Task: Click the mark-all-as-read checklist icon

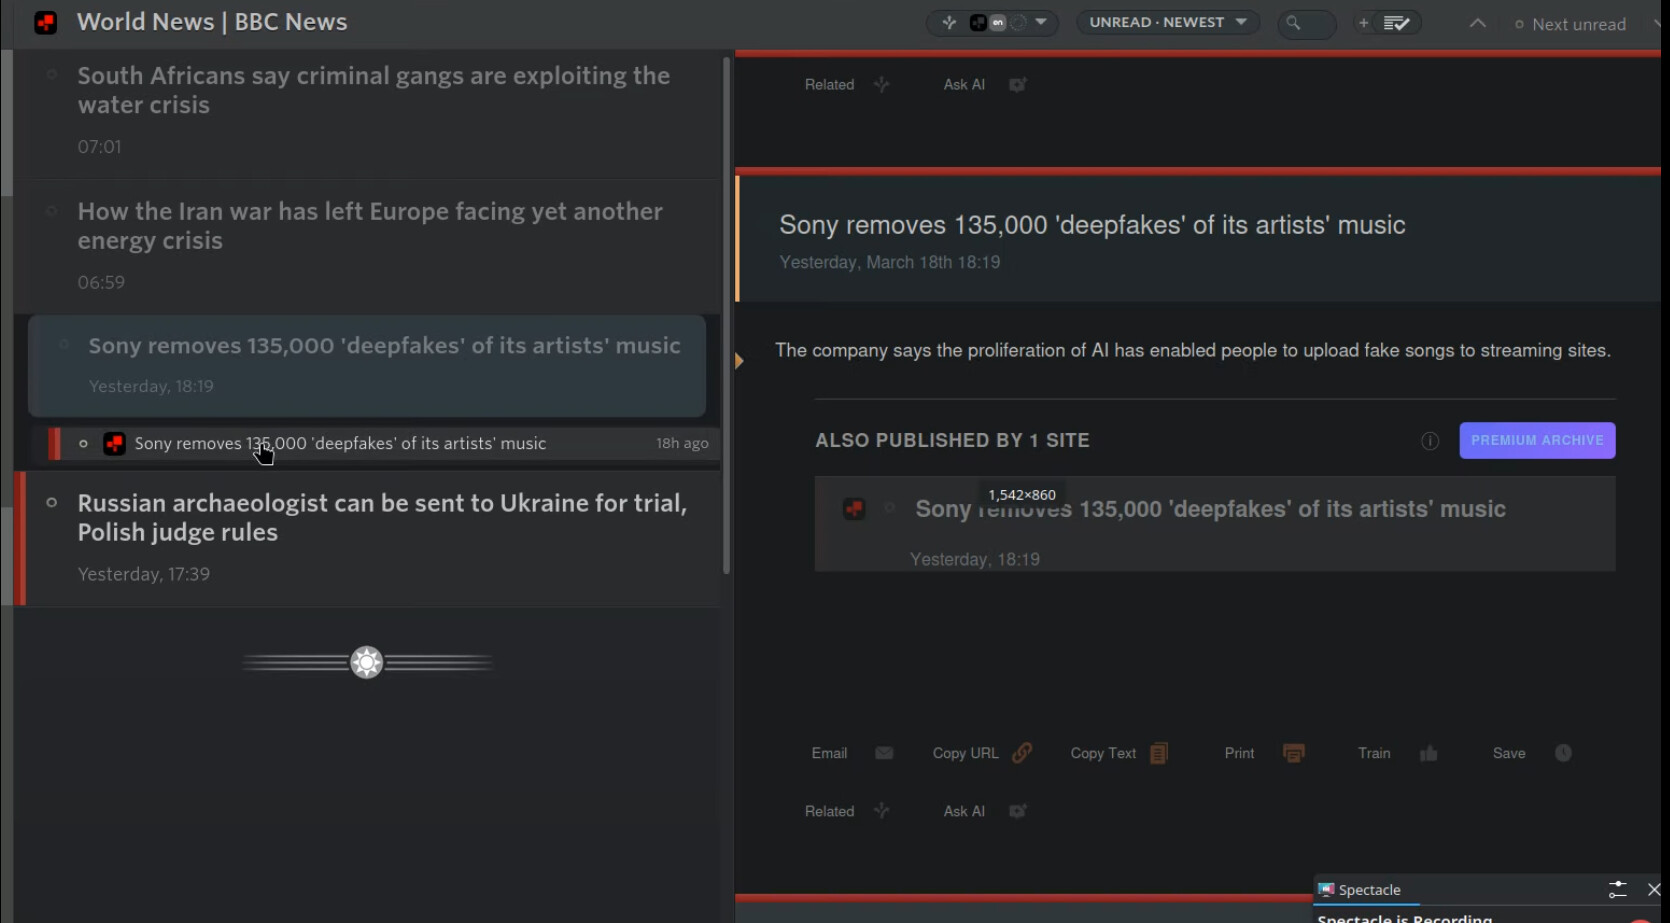Action: click(1397, 23)
